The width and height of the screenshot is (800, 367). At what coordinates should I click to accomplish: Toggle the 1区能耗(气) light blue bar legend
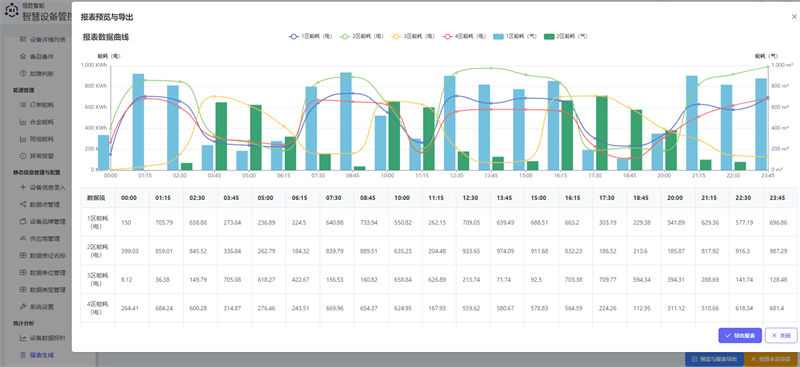point(515,36)
